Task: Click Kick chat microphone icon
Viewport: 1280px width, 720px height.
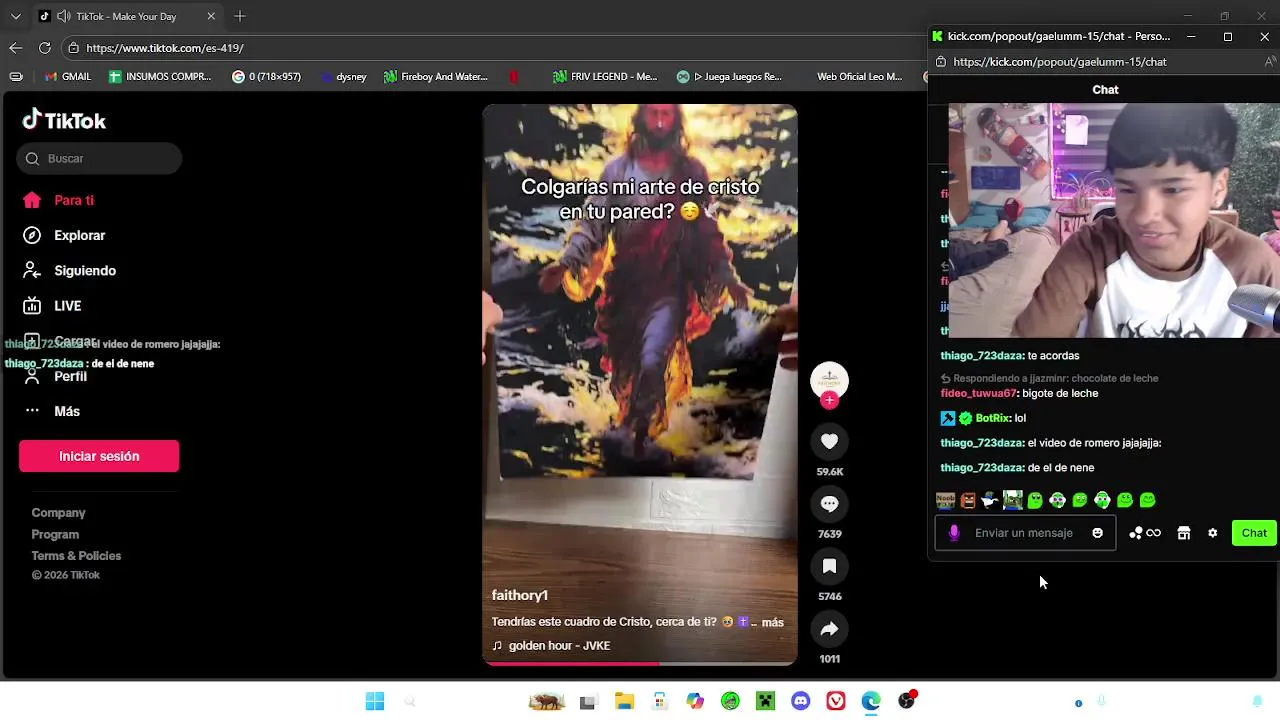Action: [954, 533]
